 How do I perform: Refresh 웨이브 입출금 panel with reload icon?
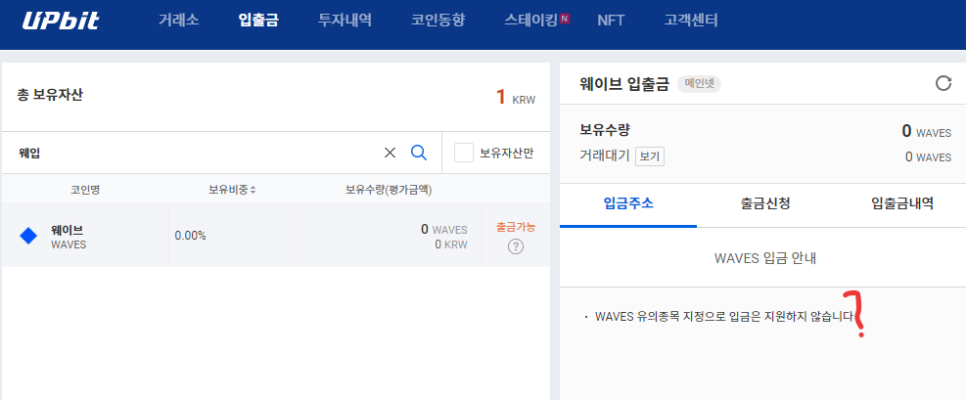click(x=943, y=83)
